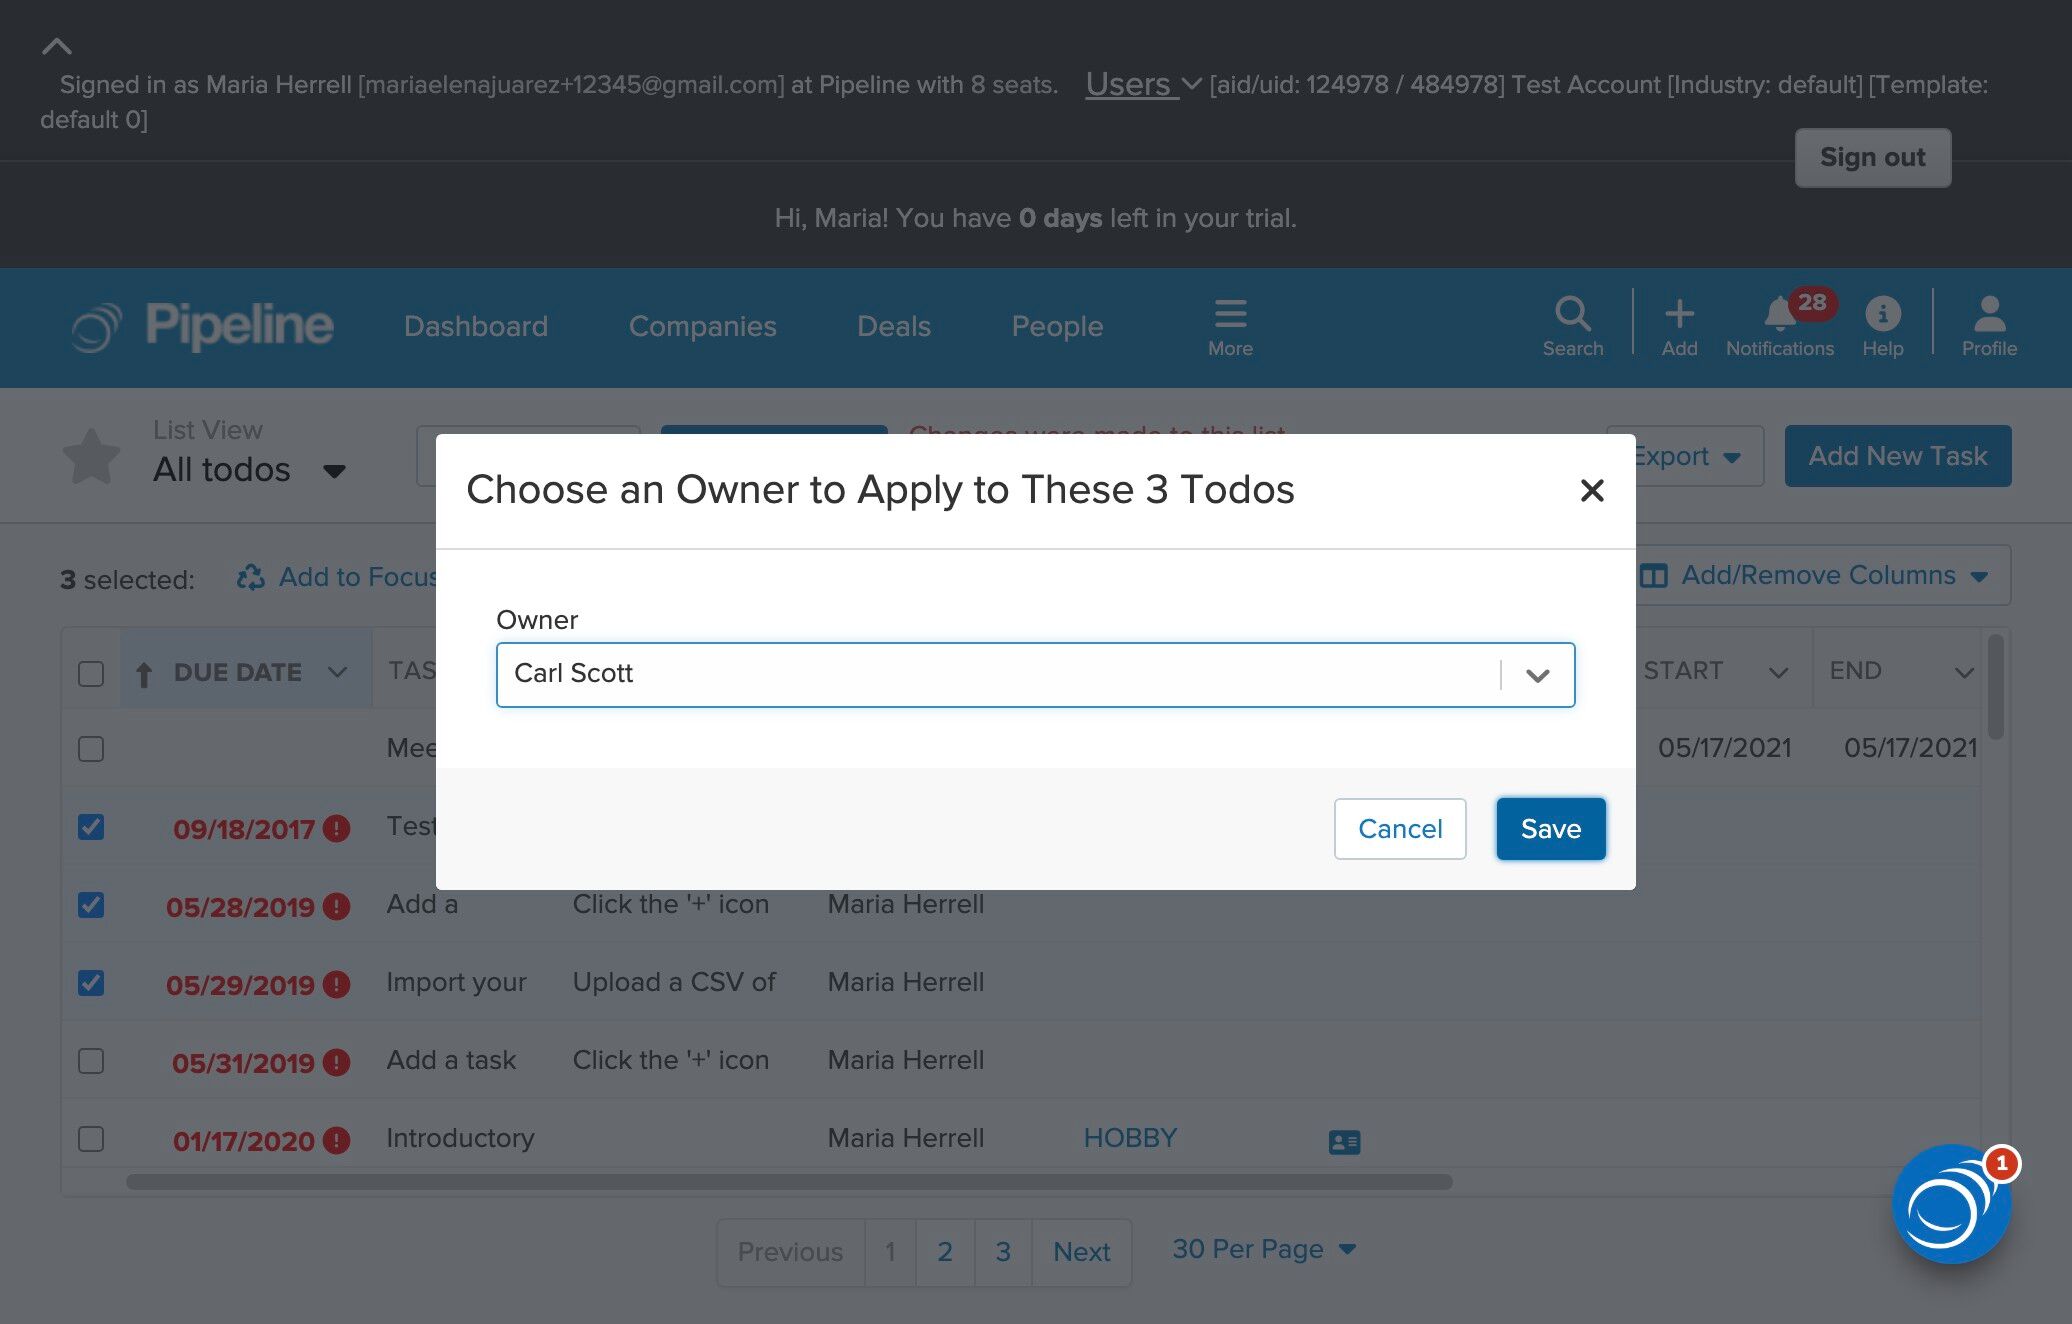Open the Deals nav item
Viewport: 2072px width, 1324px height.
pyautogui.click(x=893, y=326)
